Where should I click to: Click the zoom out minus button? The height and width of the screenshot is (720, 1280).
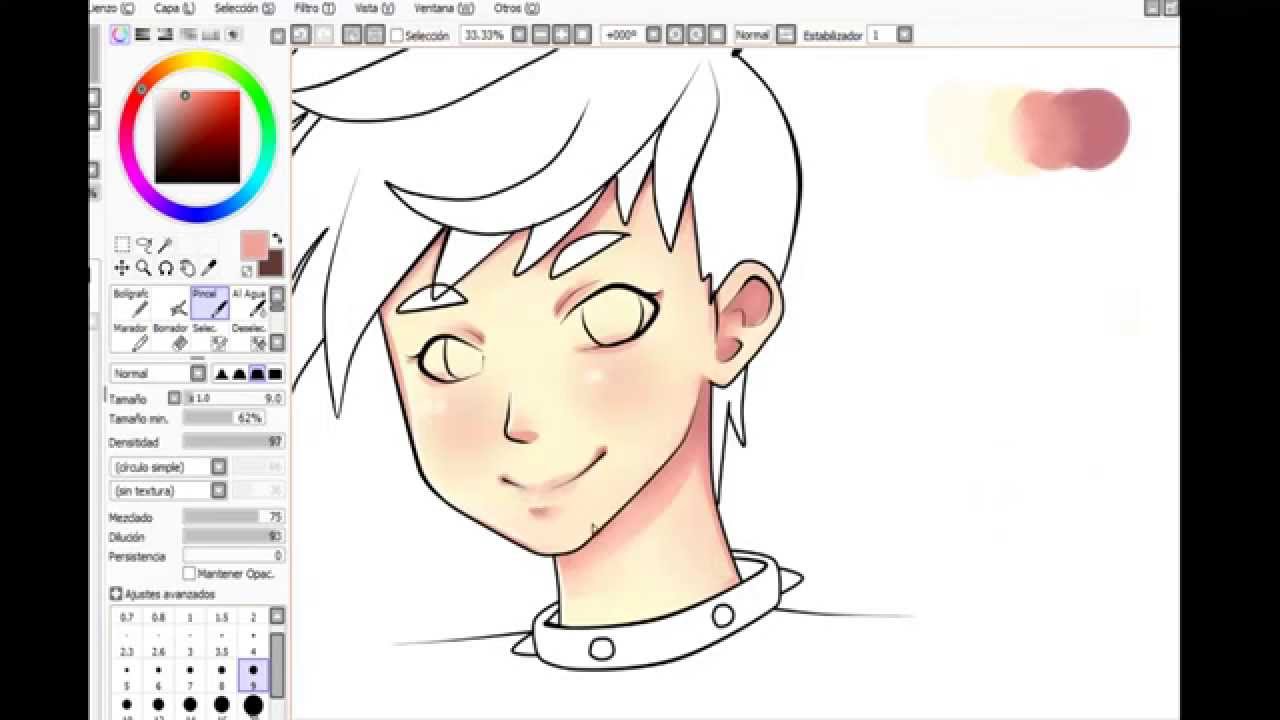[x=541, y=35]
